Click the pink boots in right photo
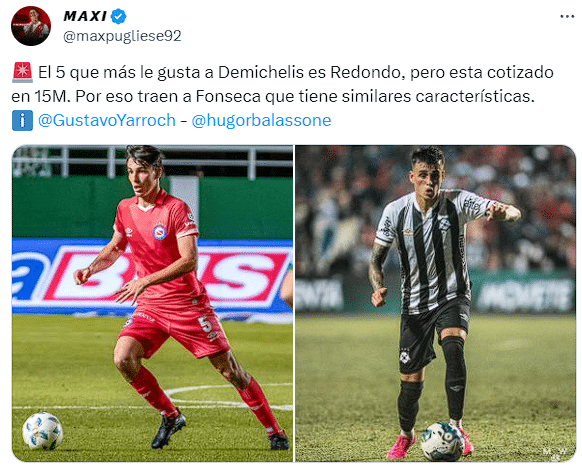The width and height of the screenshot is (582, 470). tap(431, 443)
